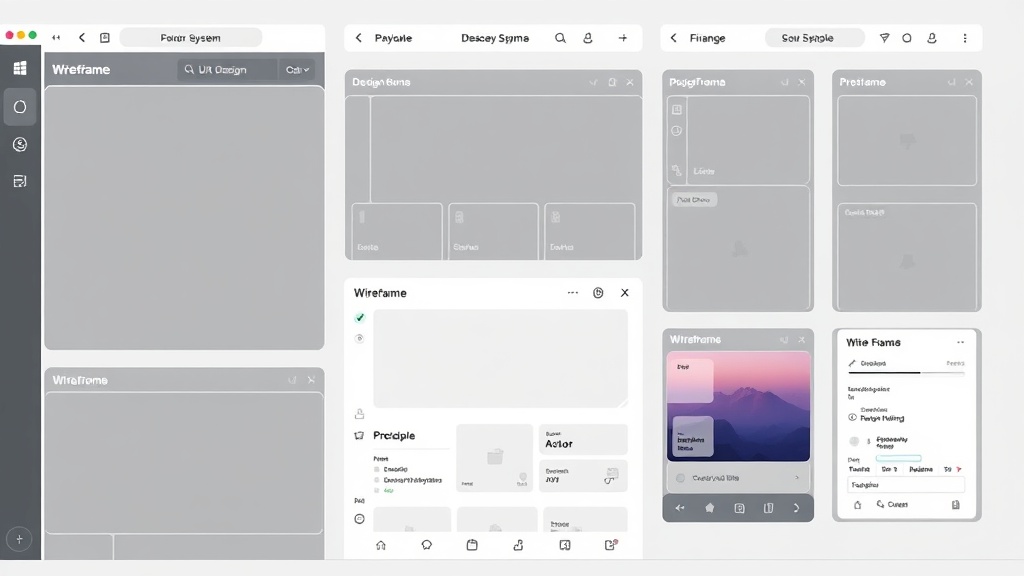Select the third card in Design Bens panel

coord(590,231)
